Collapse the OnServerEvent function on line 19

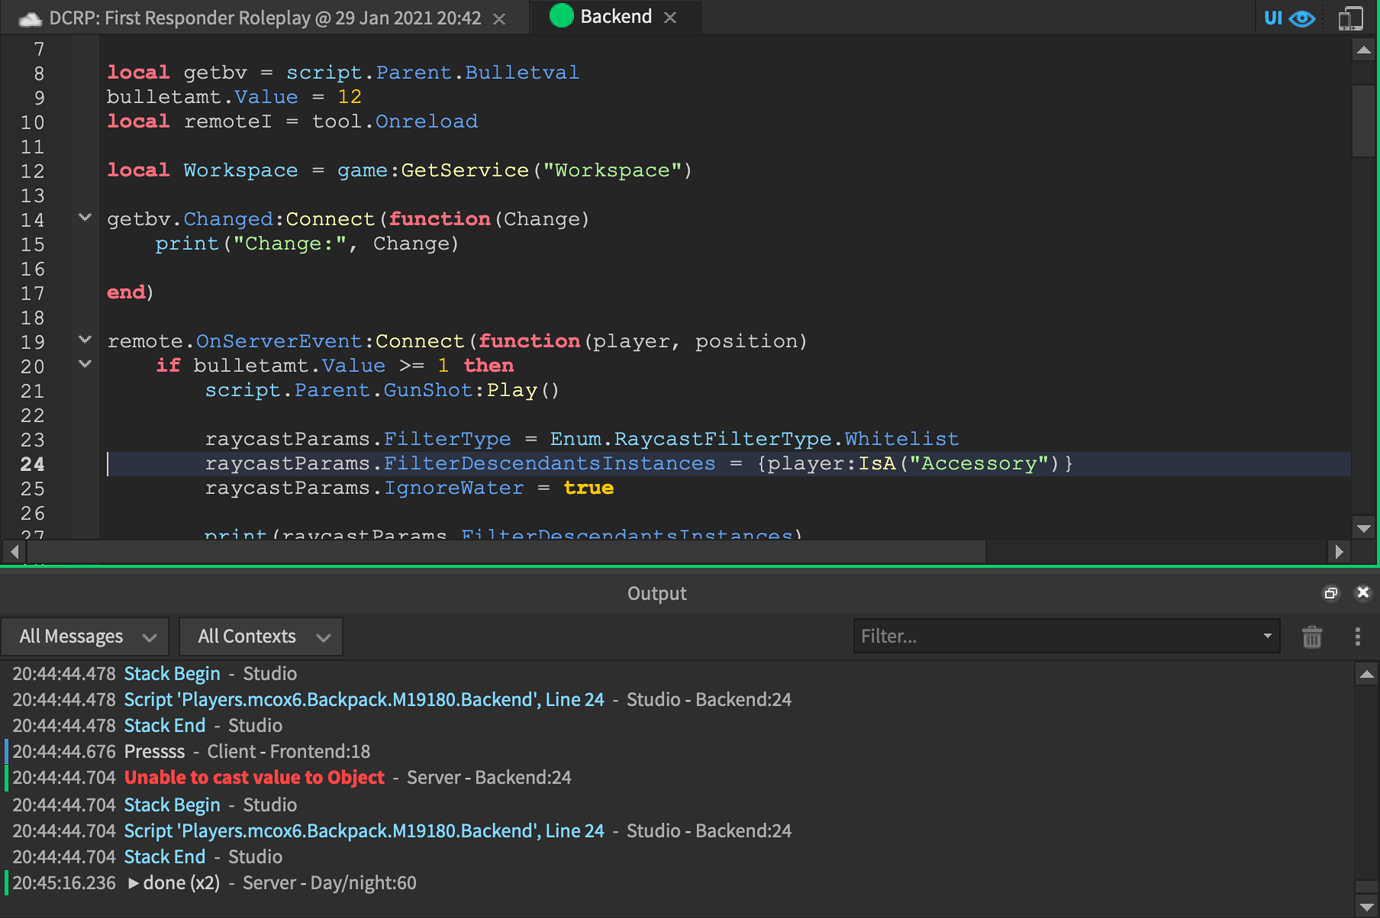coord(84,340)
